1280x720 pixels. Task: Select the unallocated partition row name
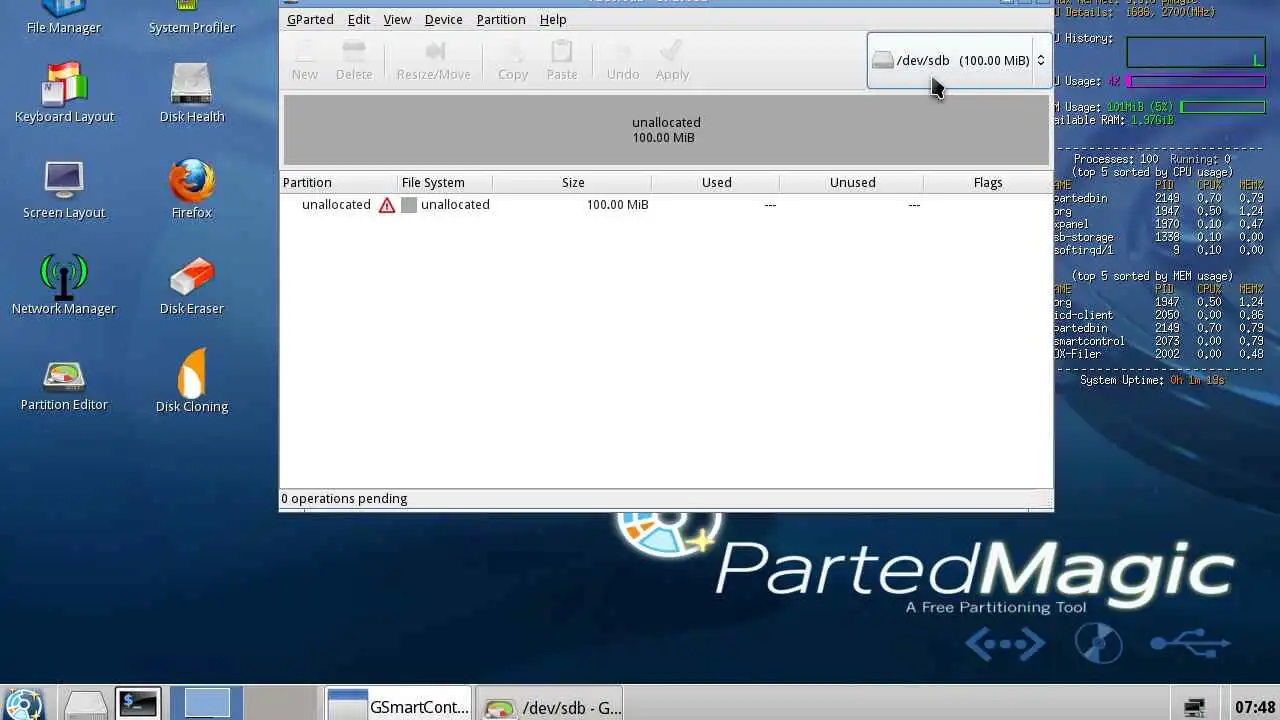[x=336, y=204]
